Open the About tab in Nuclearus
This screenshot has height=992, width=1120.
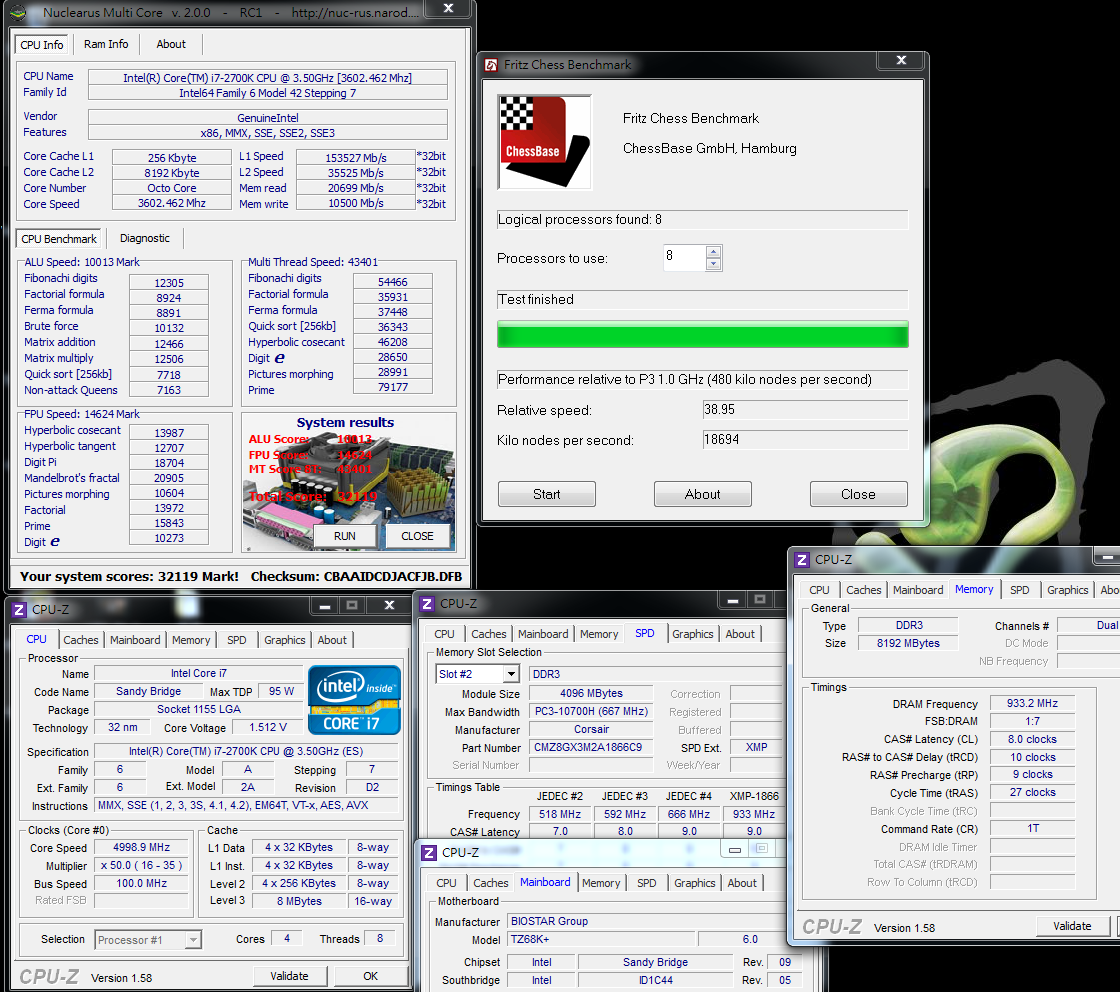(171, 44)
